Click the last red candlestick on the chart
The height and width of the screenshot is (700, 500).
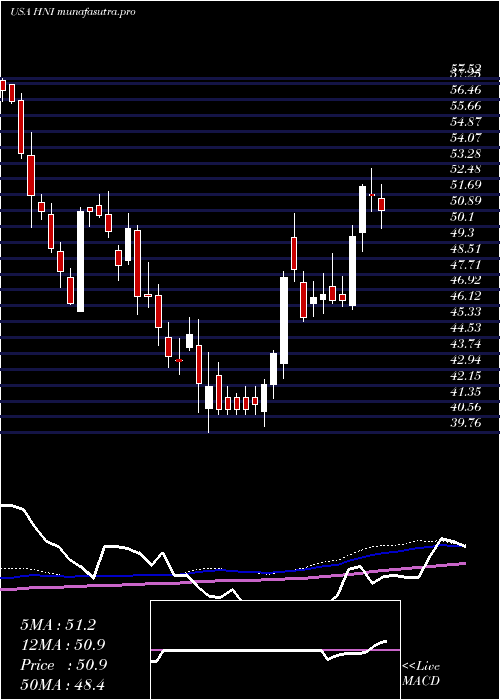[x=382, y=204]
